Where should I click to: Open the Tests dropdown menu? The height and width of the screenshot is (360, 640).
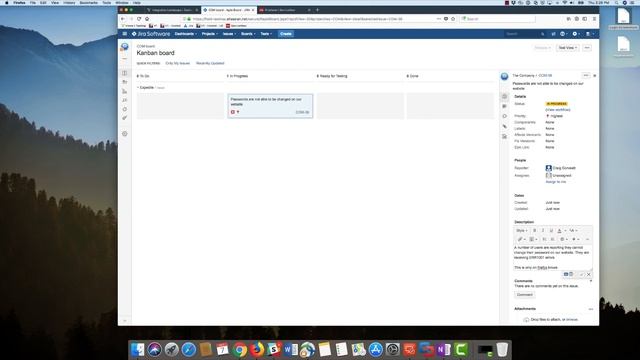click(266, 34)
